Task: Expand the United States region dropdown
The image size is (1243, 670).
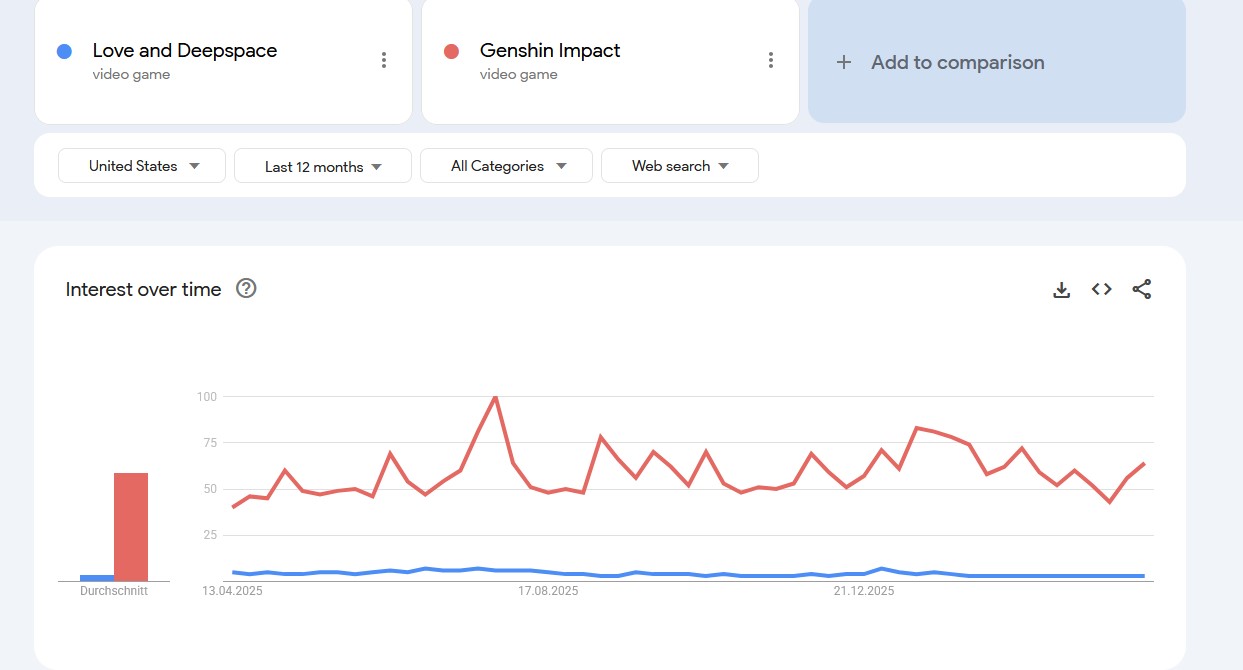Action: [x=144, y=166]
